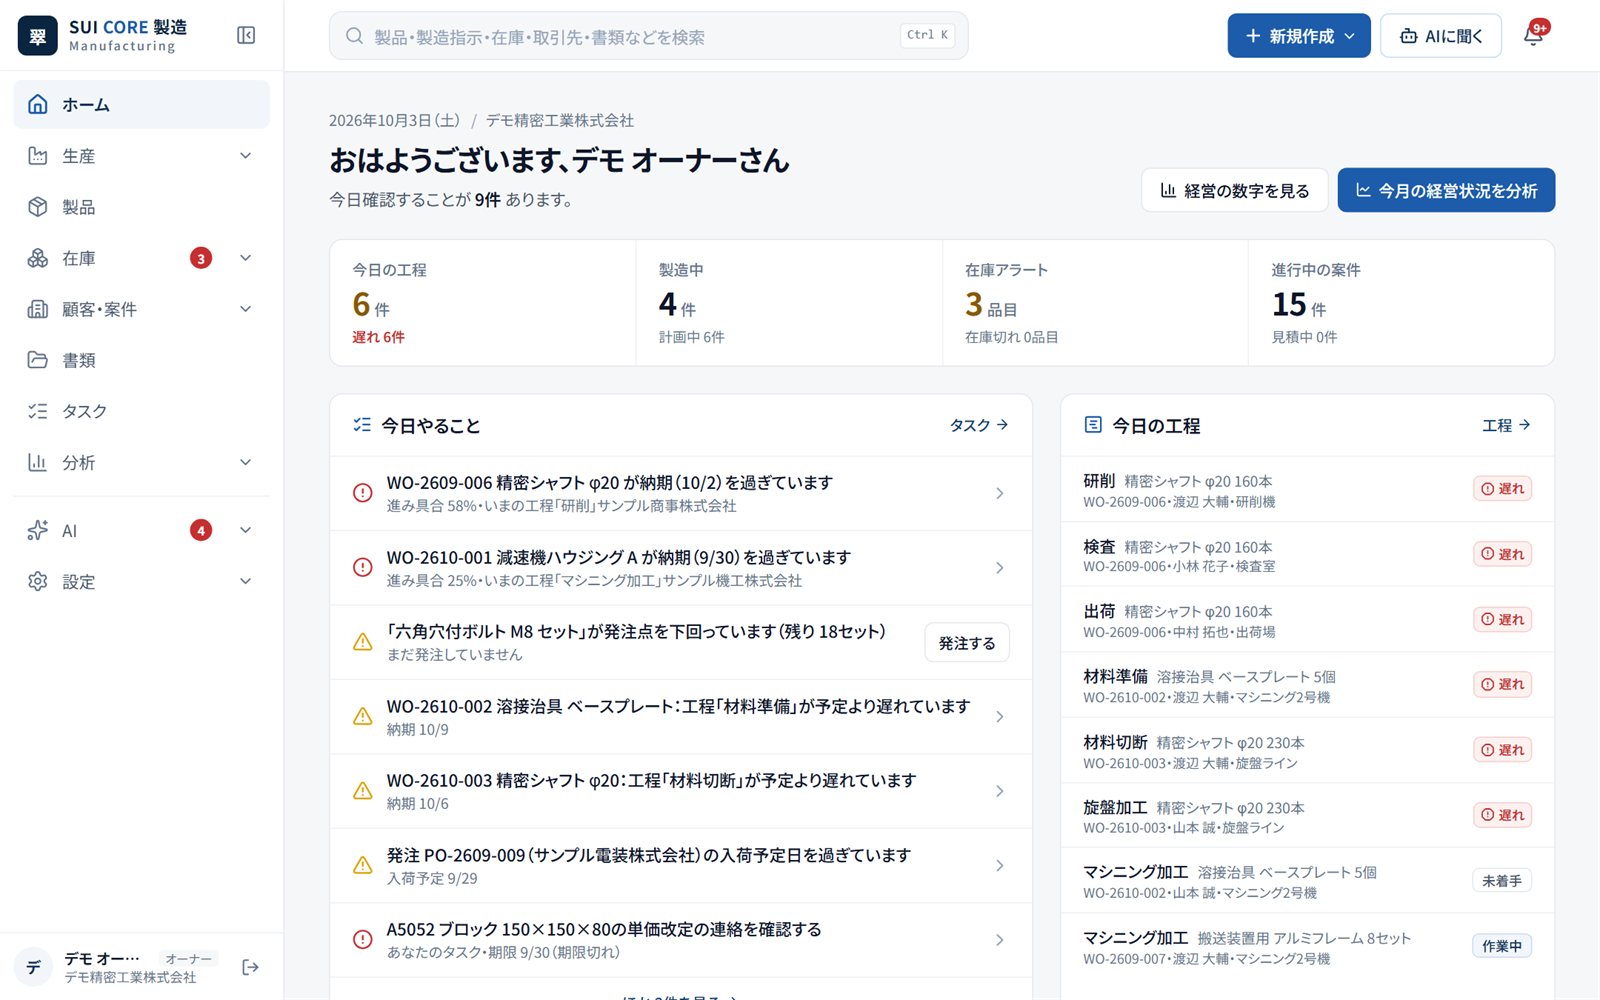This screenshot has width=1600, height=1000.
Task: Click the user avatar デ
Action: coord(34,967)
